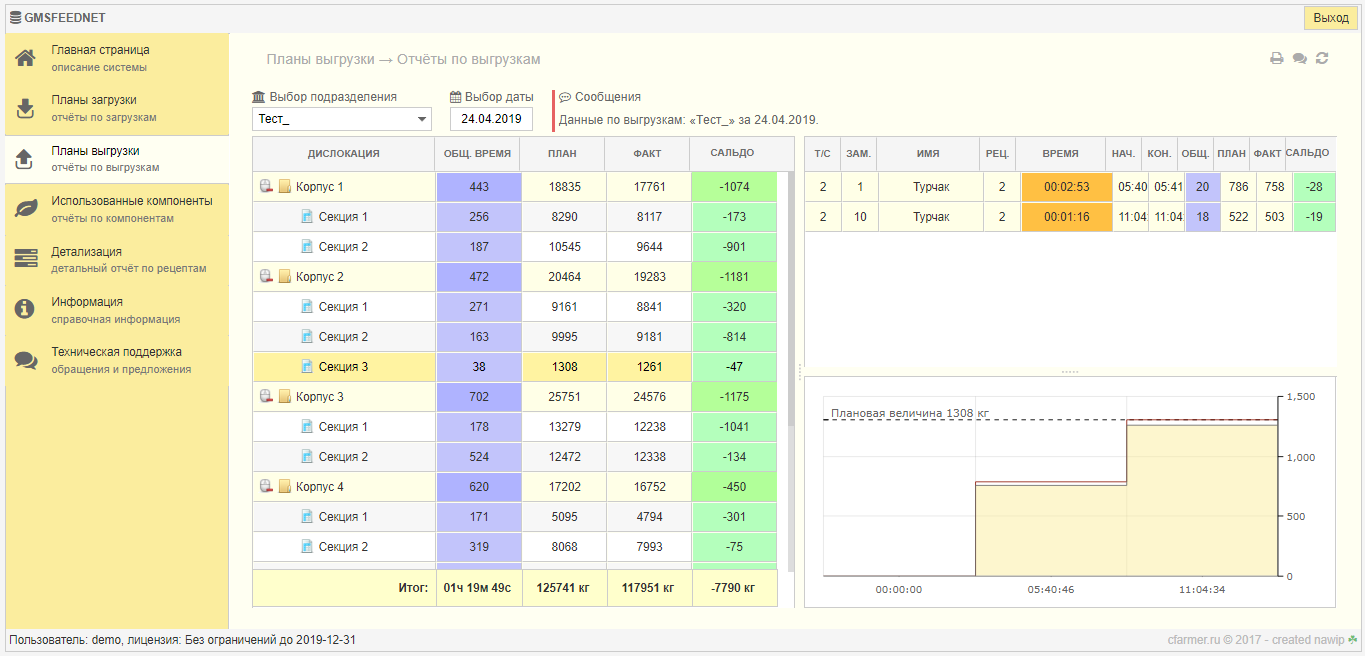The height and width of the screenshot is (656, 1365).
Task: Click the info icon for Информация
Action: point(26,310)
